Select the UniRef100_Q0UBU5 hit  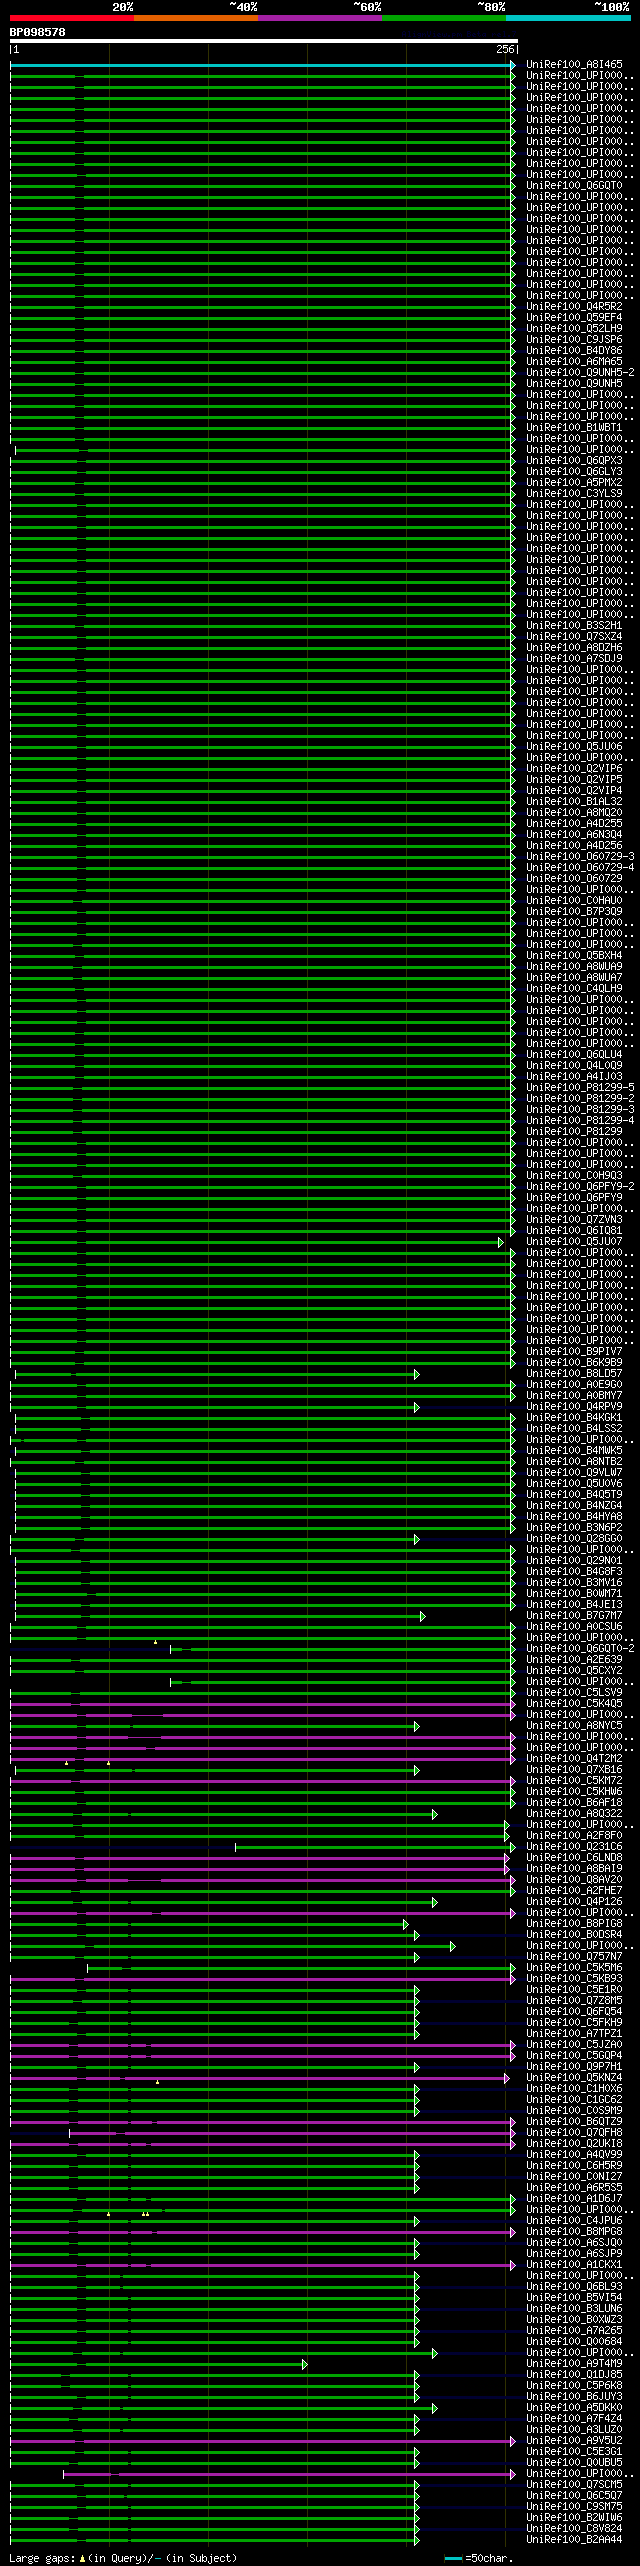(x=574, y=2463)
